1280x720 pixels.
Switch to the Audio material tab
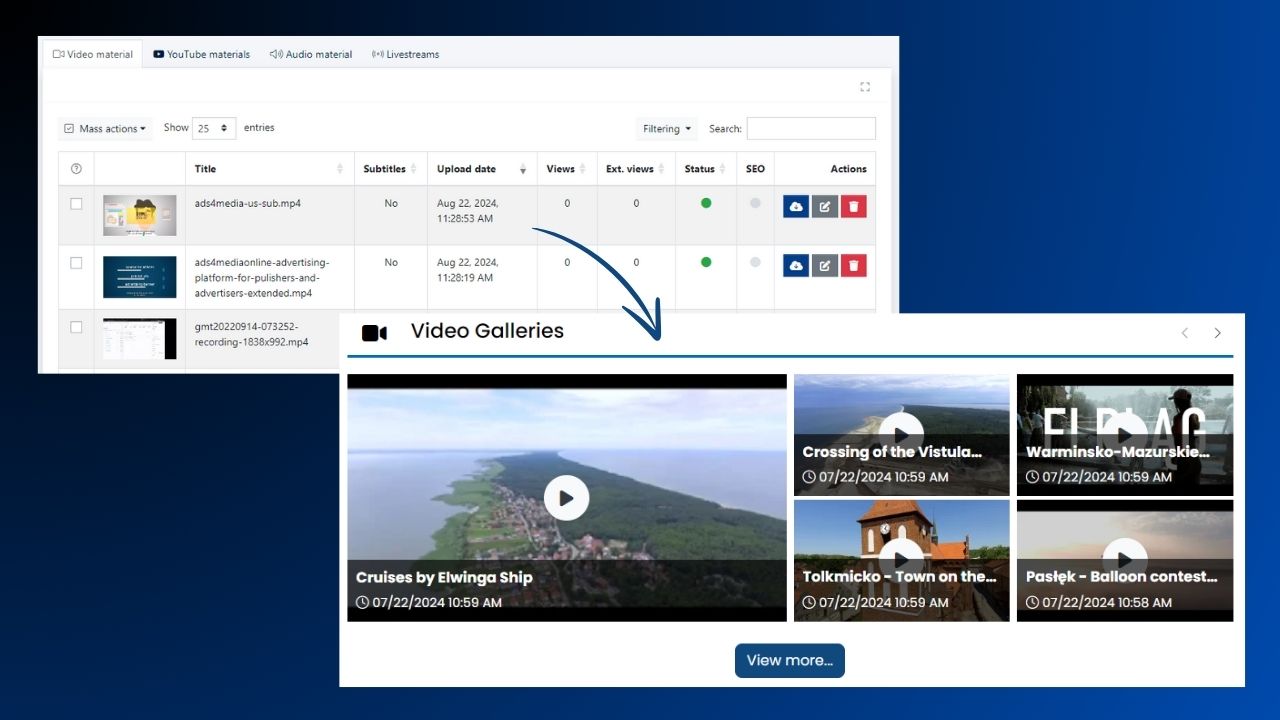(311, 54)
